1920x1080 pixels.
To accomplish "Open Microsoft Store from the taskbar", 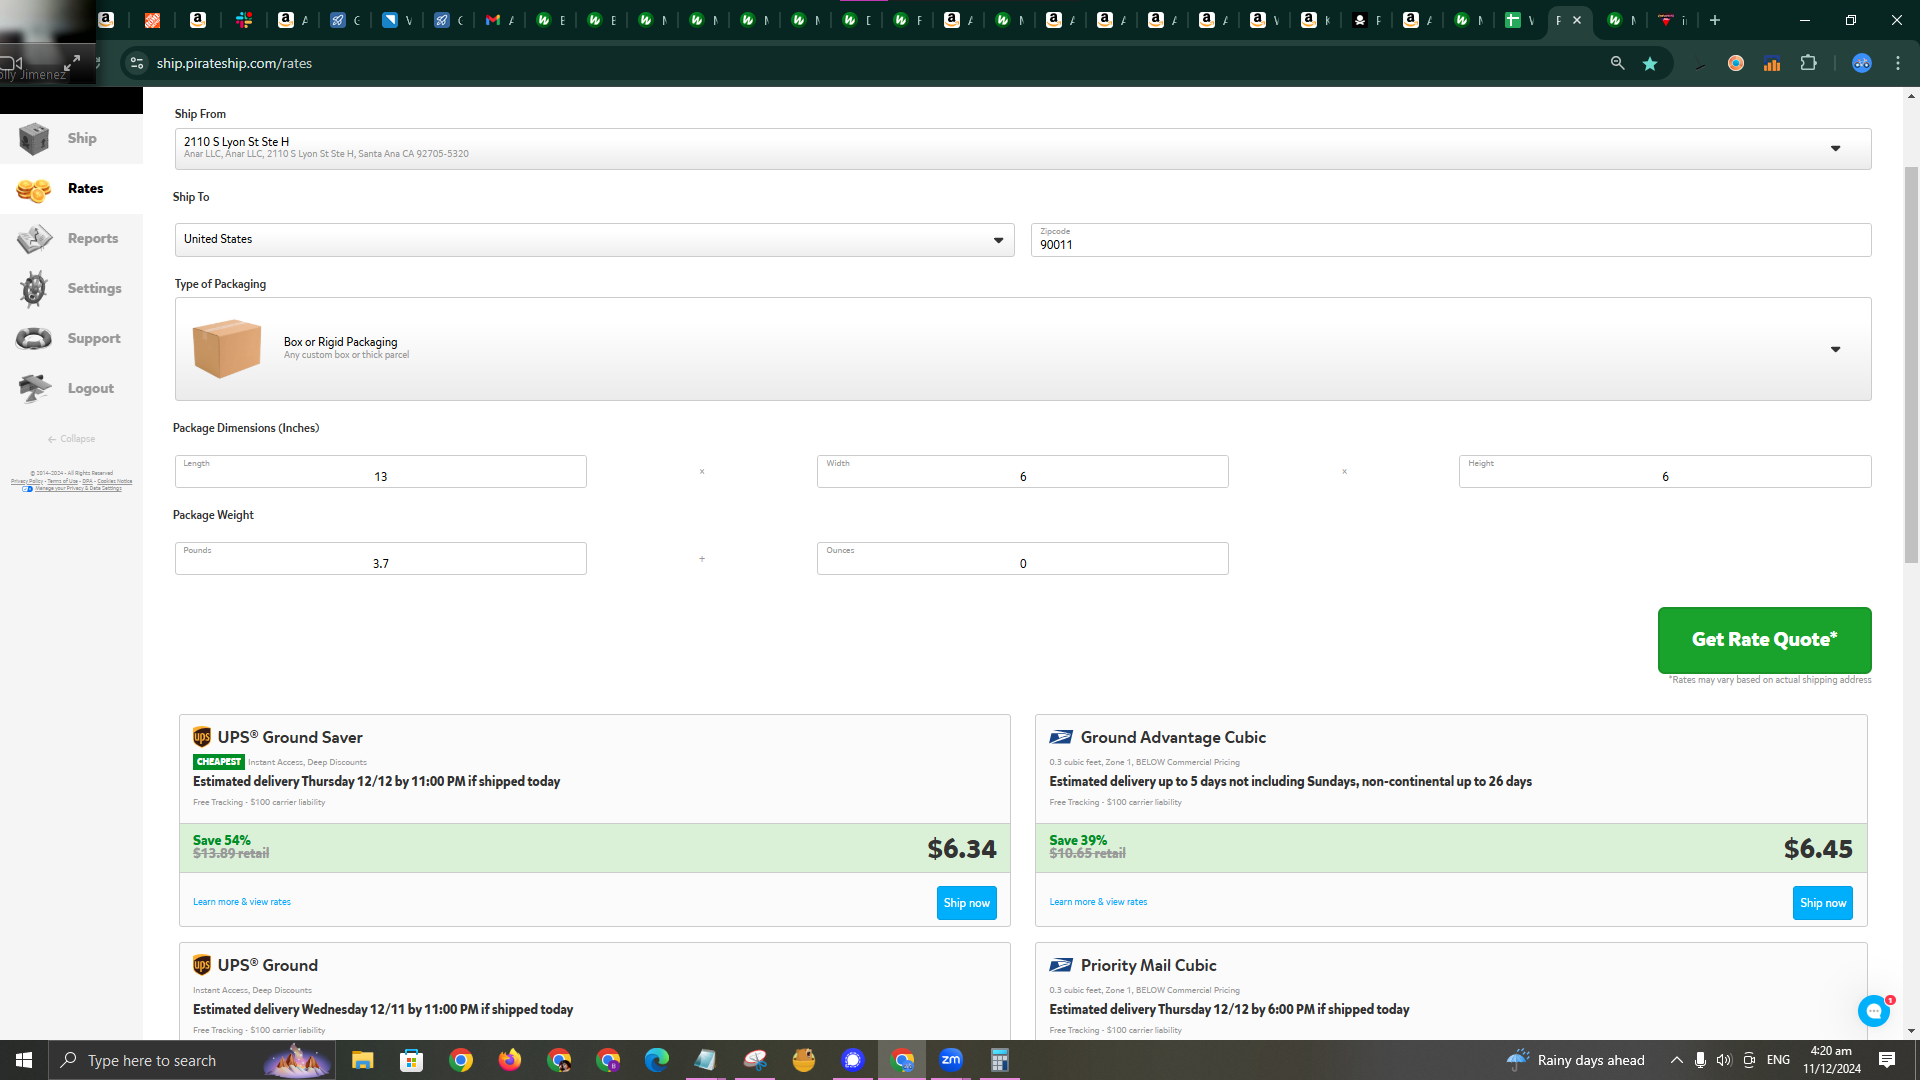I will pyautogui.click(x=411, y=1060).
